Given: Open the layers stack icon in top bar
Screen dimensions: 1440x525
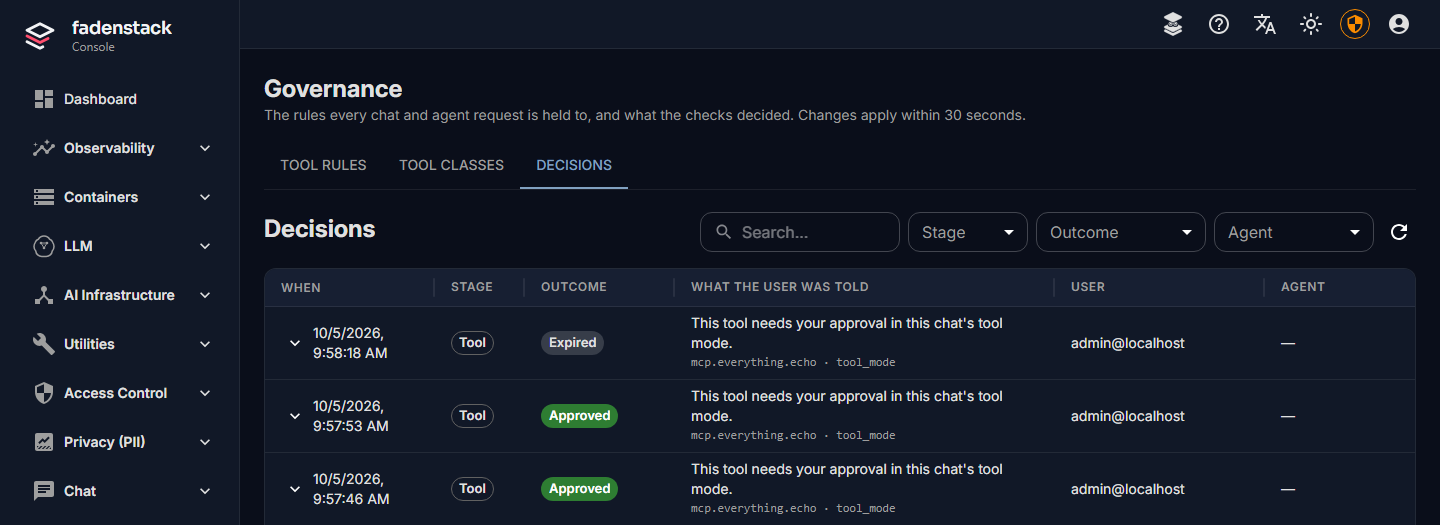Looking at the screenshot, I should (1173, 24).
